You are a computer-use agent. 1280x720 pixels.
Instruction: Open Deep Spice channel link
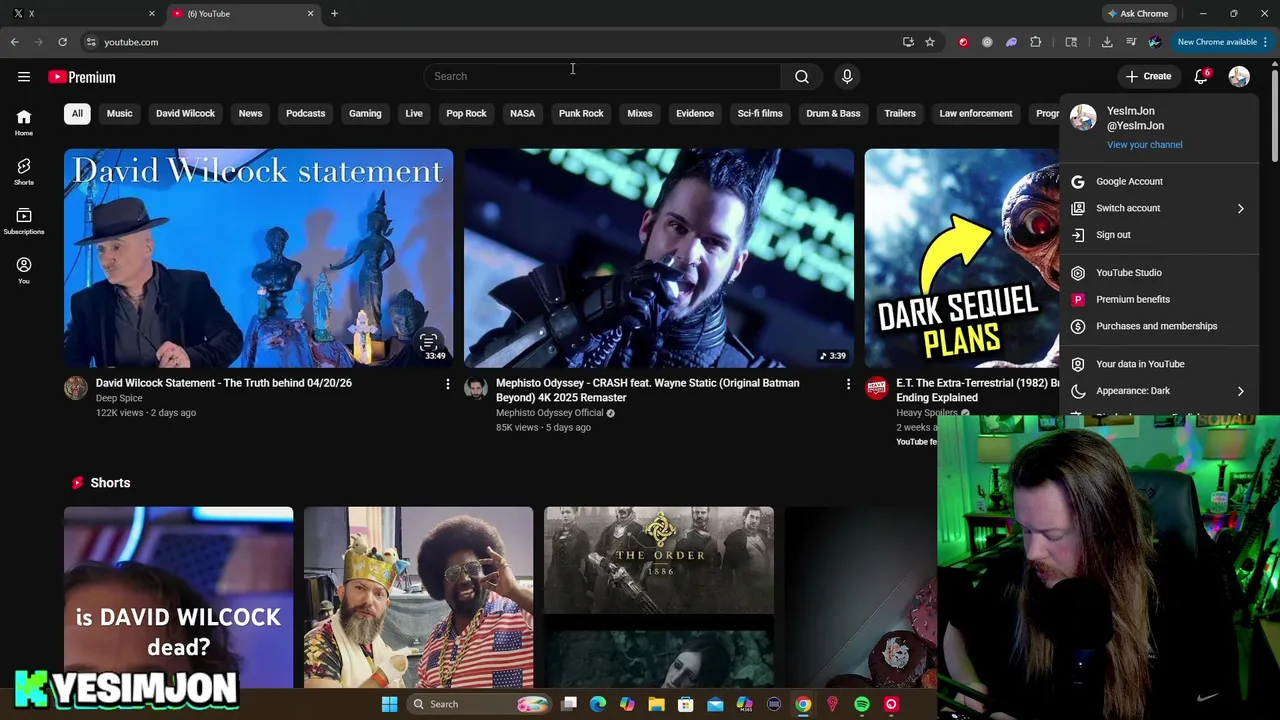pyautogui.click(x=119, y=398)
